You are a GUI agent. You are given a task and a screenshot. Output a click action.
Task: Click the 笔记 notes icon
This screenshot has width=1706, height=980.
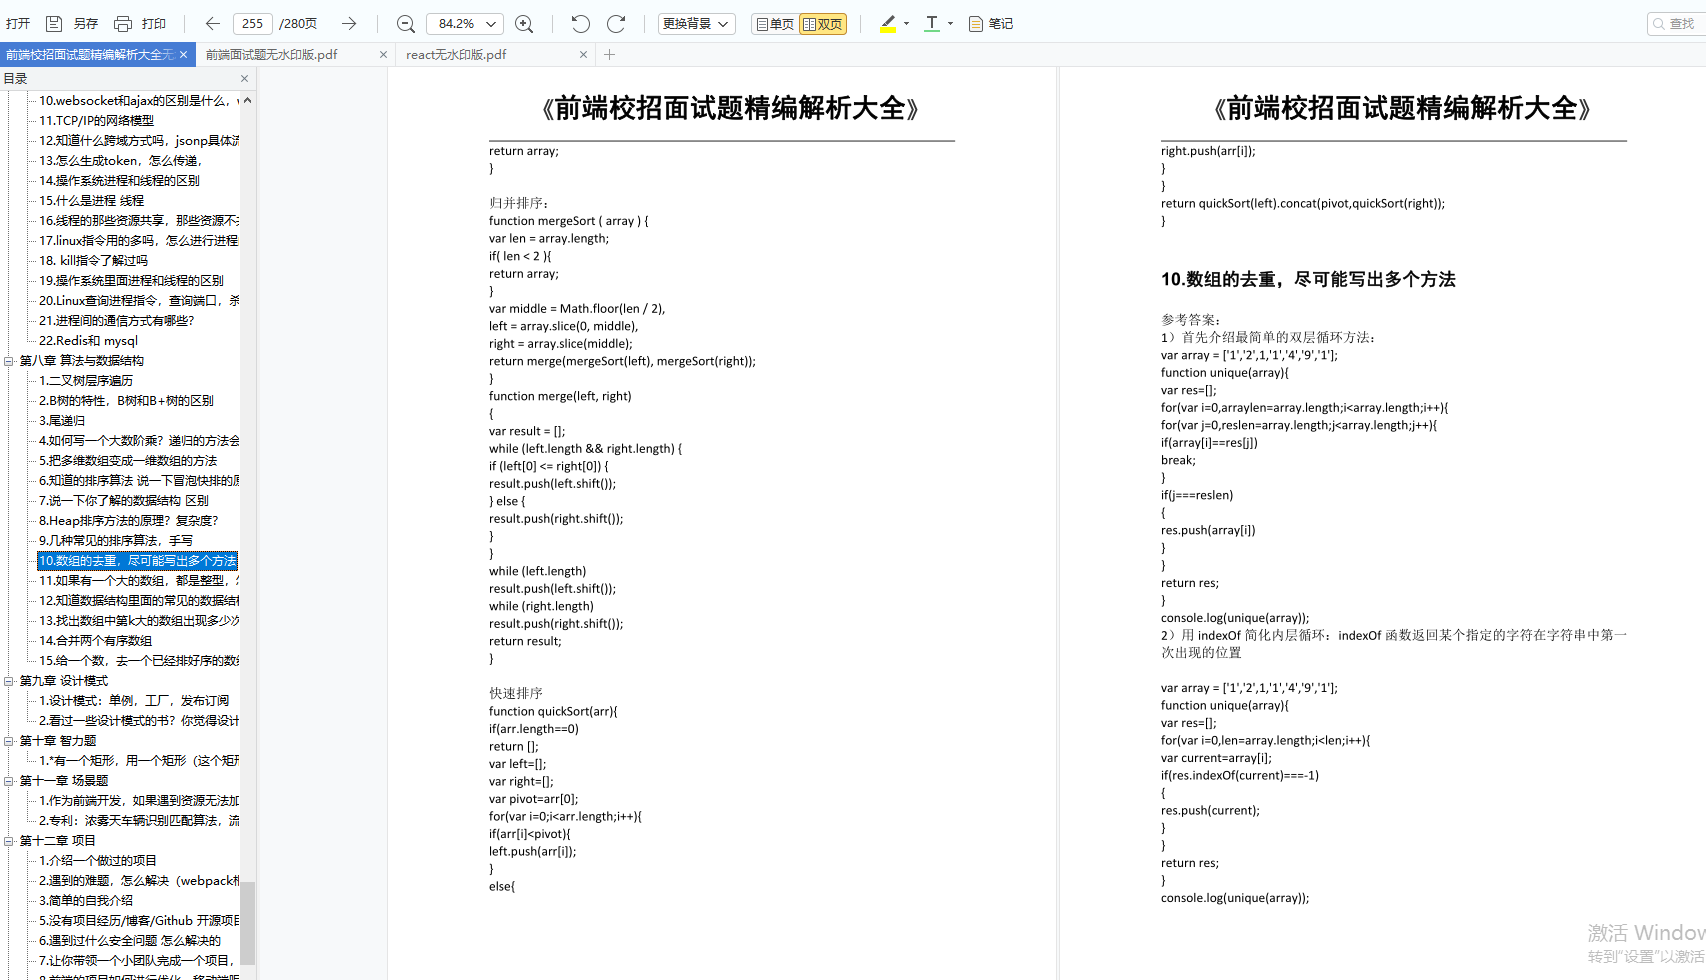pos(976,23)
